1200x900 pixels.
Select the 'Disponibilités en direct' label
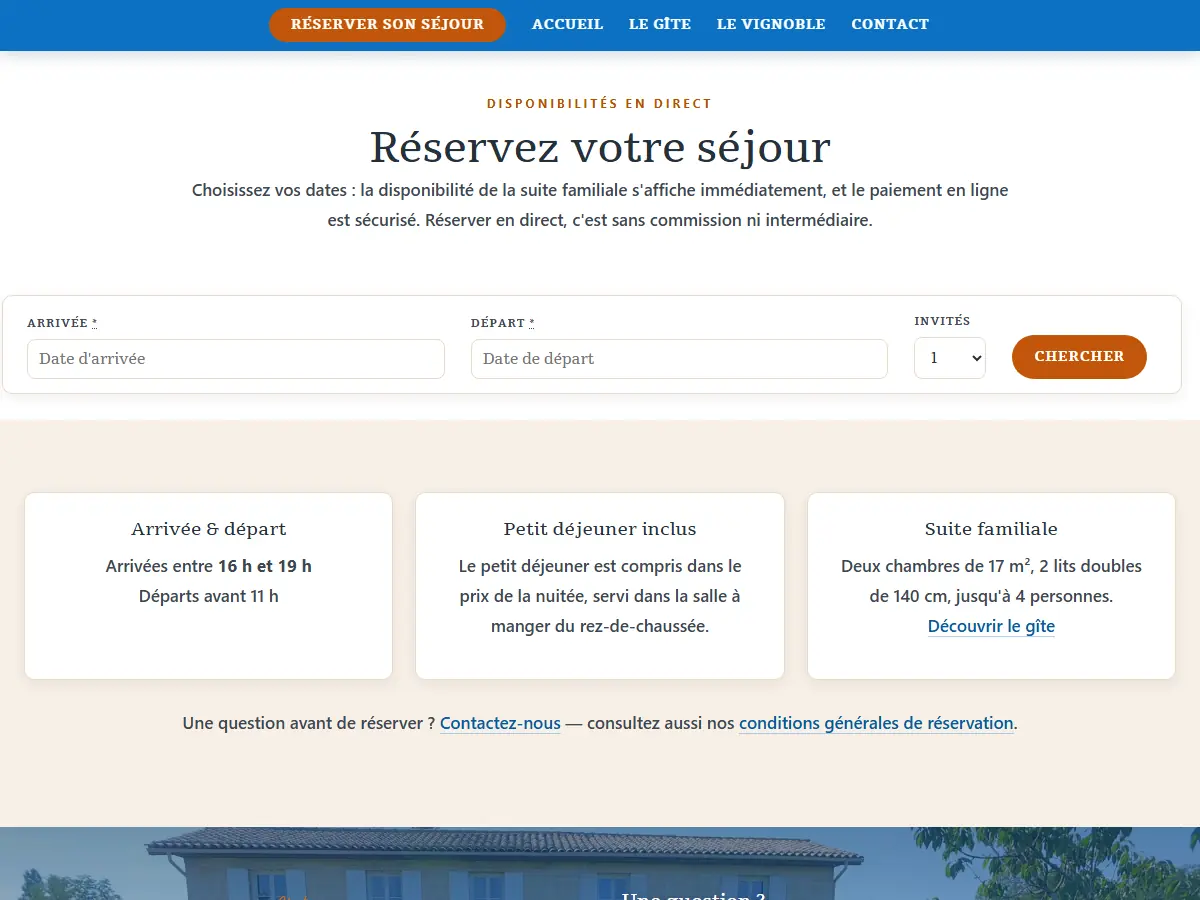pyautogui.click(x=600, y=104)
